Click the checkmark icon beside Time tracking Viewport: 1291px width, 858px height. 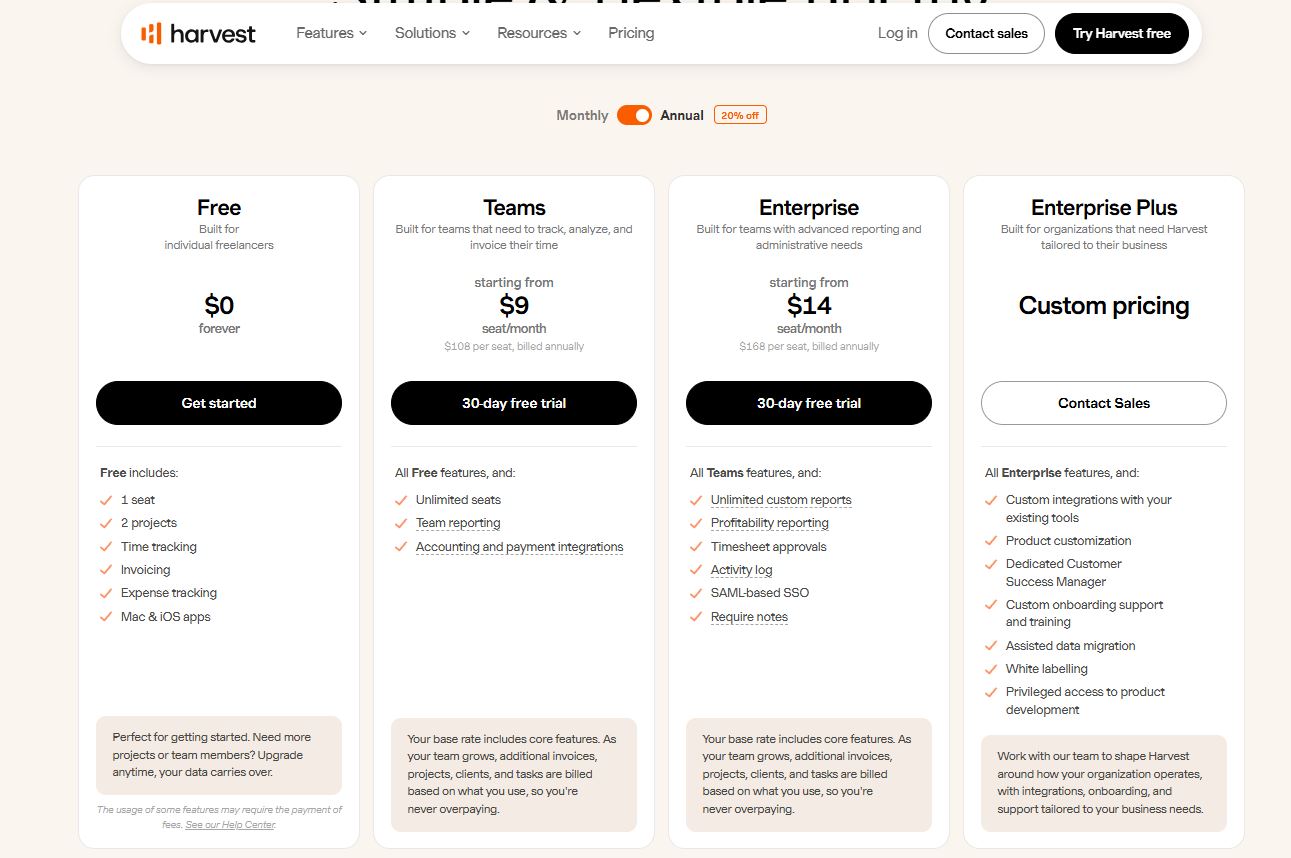106,547
